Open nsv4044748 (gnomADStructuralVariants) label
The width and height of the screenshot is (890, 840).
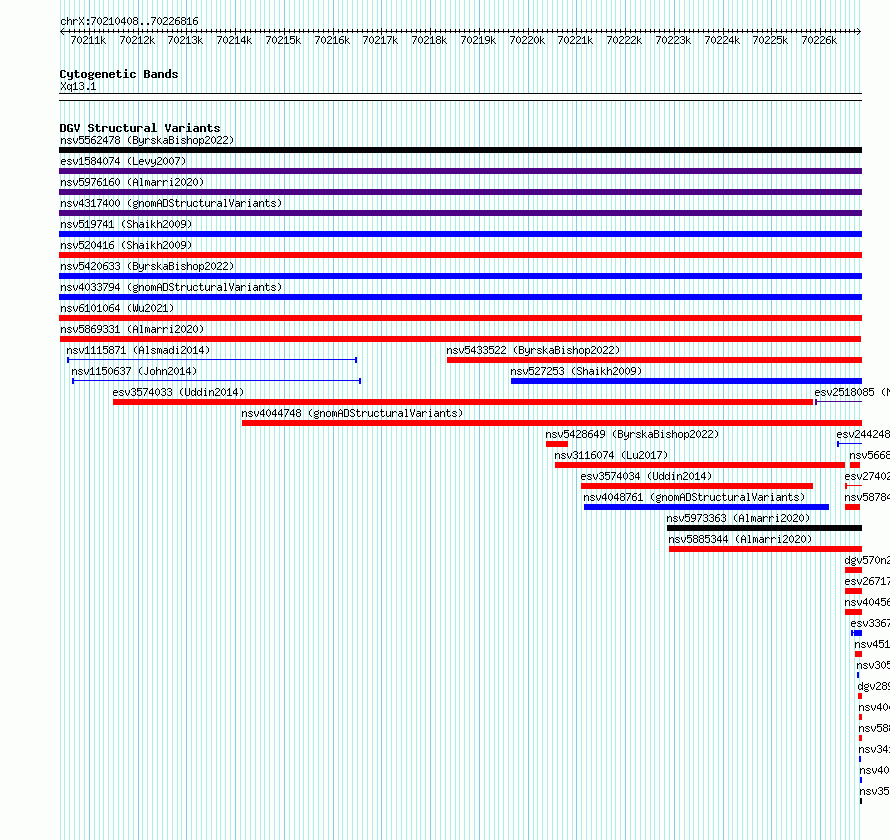tap(352, 413)
